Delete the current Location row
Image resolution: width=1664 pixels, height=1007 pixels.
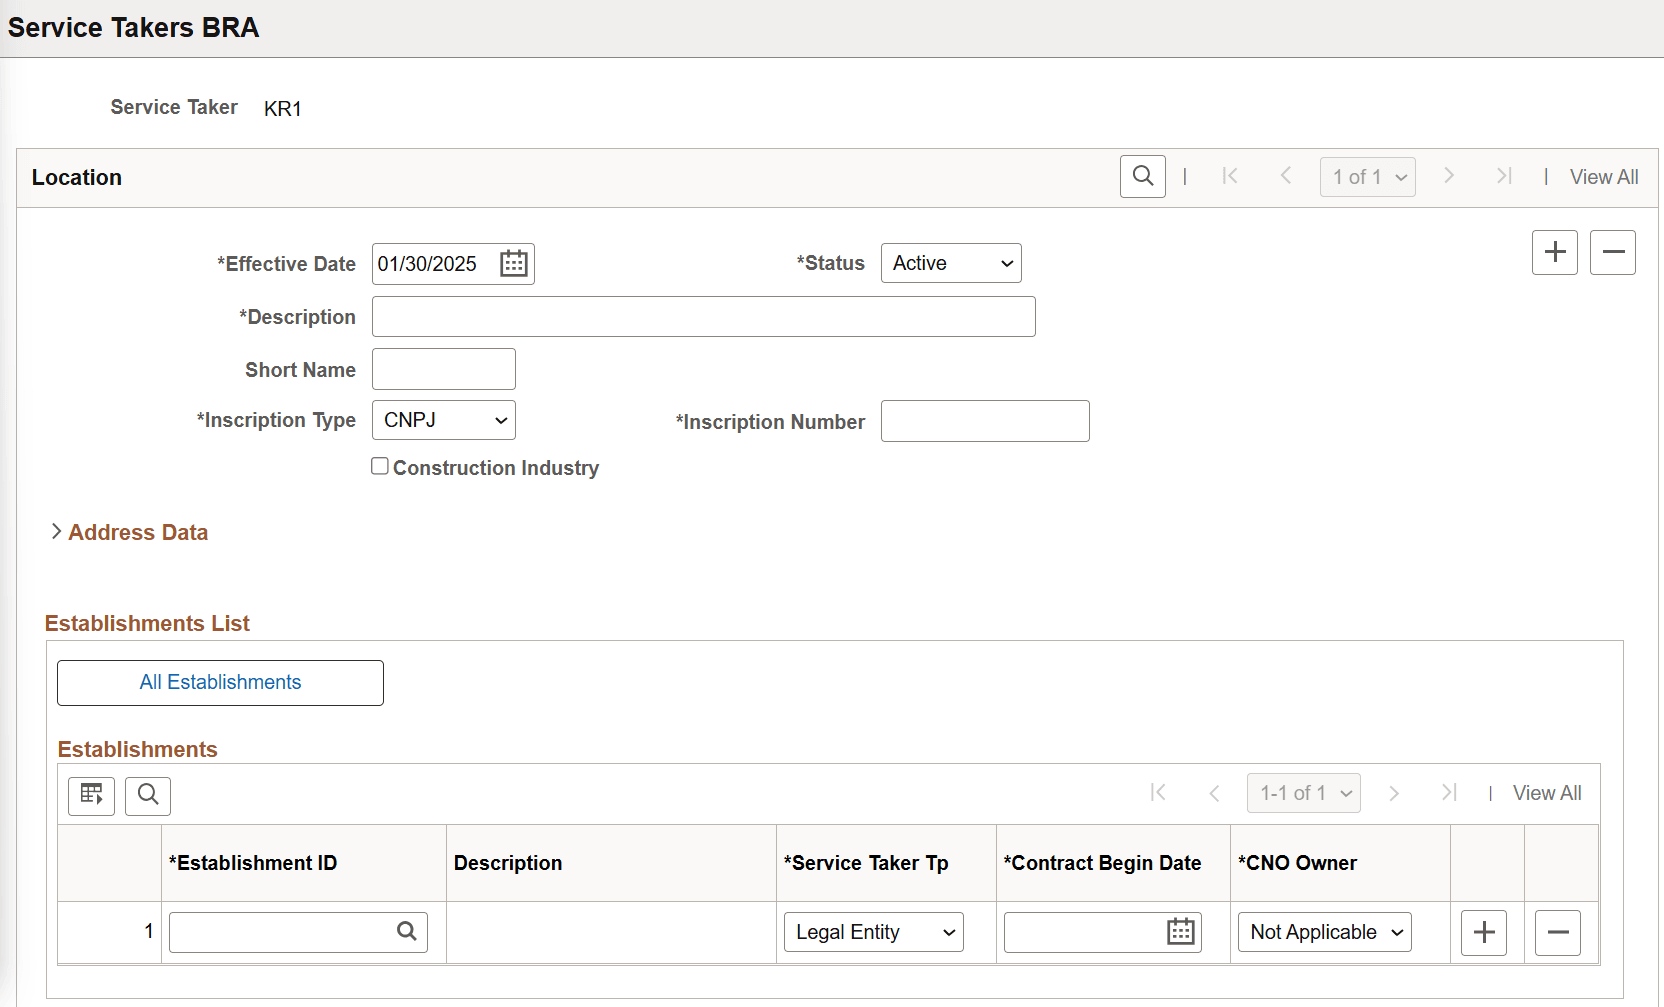click(1613, 252)
